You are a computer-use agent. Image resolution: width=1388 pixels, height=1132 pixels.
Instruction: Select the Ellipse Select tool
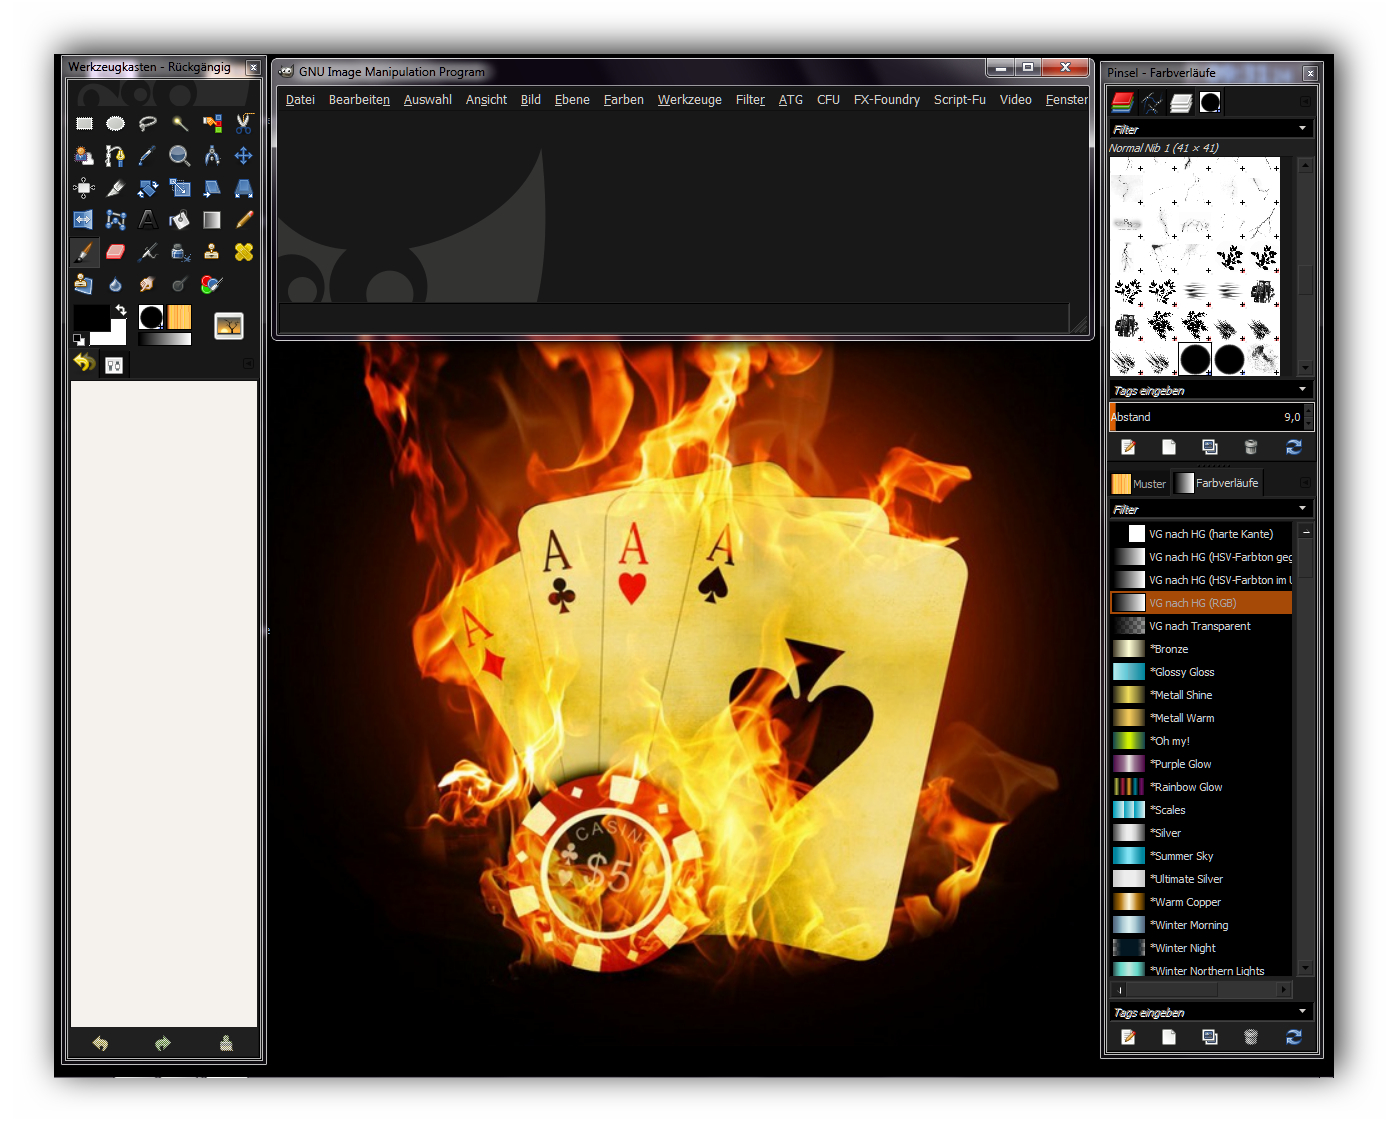[x=116, y=124]
